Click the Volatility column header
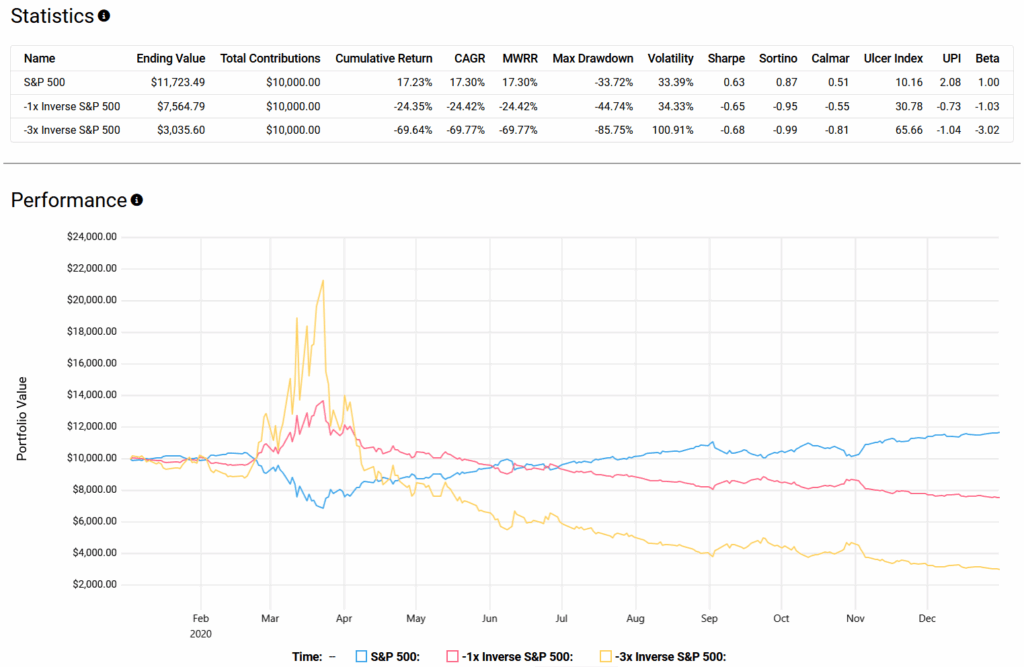The width and height of the screenshot is (1024, 667). tap(670, 58)
